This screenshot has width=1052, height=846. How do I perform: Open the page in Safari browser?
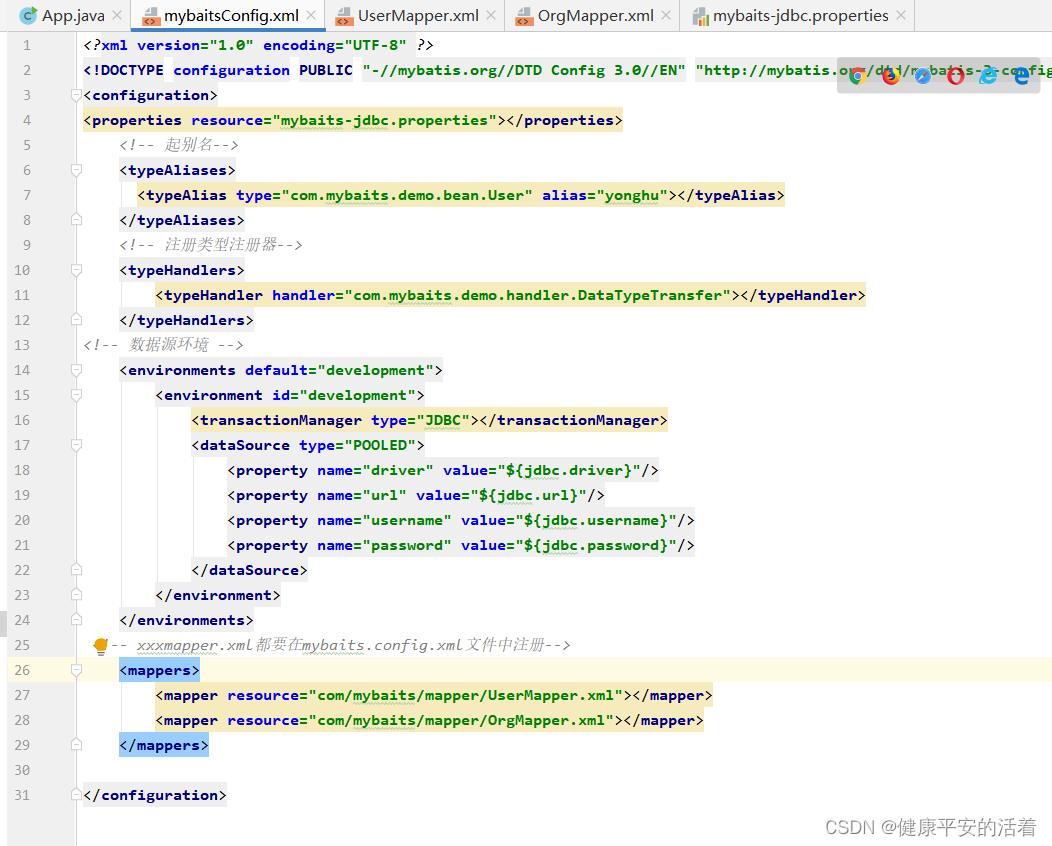tap(923, 76)
